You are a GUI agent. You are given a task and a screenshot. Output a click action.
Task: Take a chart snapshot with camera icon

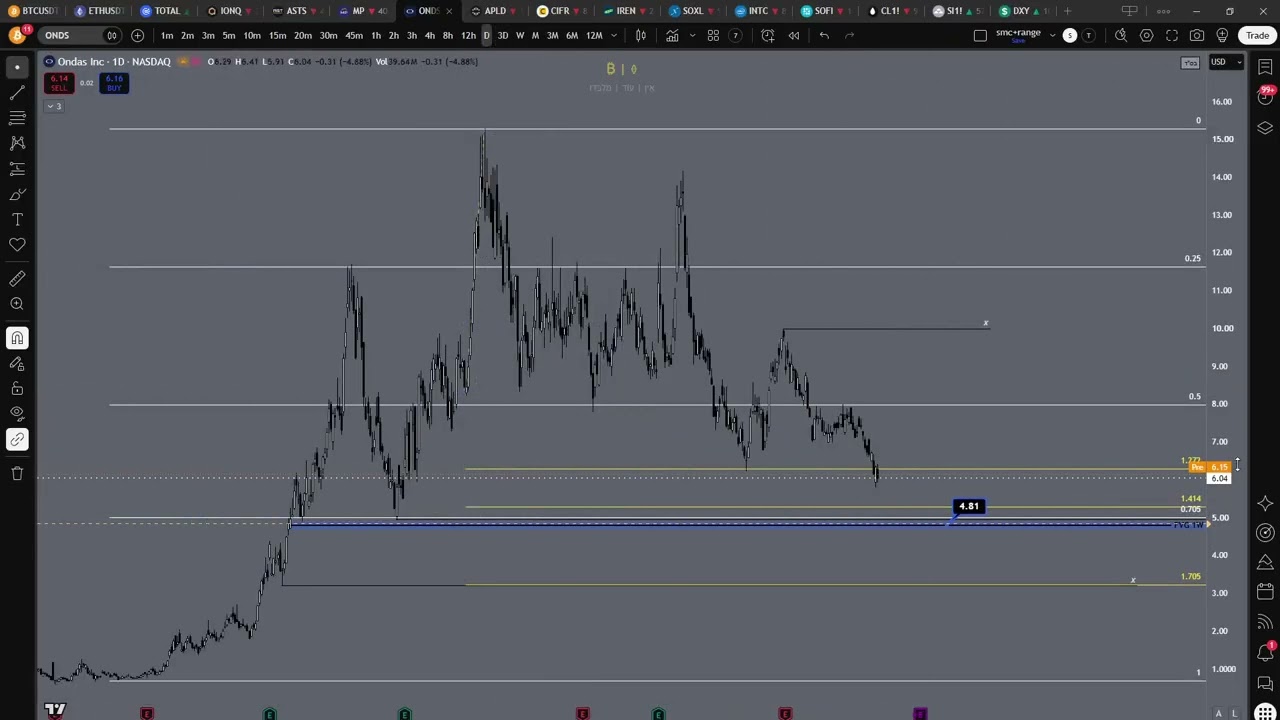(x=1197, y=36)
